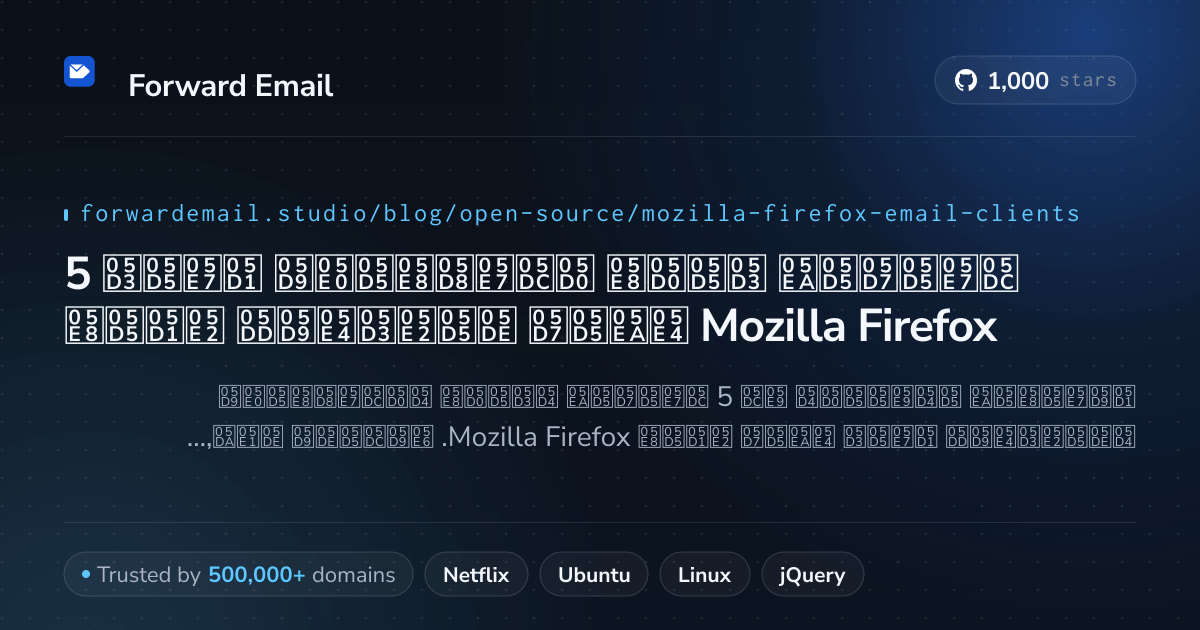Open the Forward Email brand name
The height and width of the screenshot is (630, 1200).
coord(231,86)
